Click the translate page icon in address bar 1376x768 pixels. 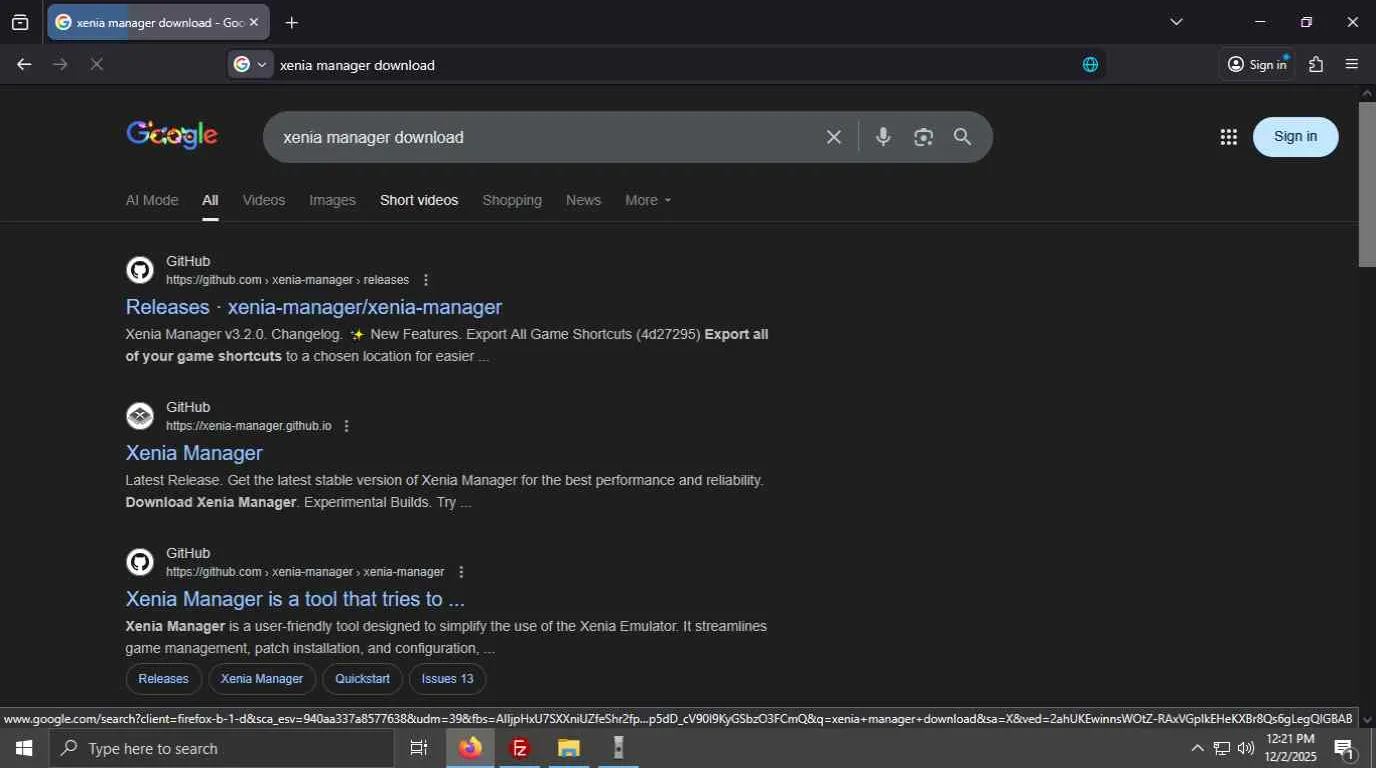[1090, 64]
